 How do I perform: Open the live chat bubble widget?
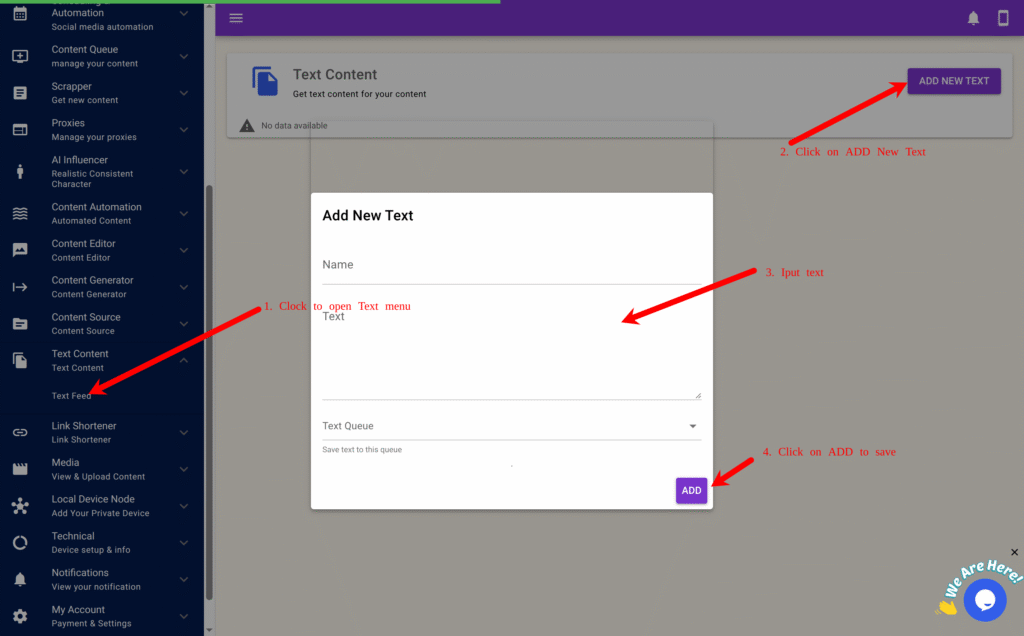[x=984, y=599]
